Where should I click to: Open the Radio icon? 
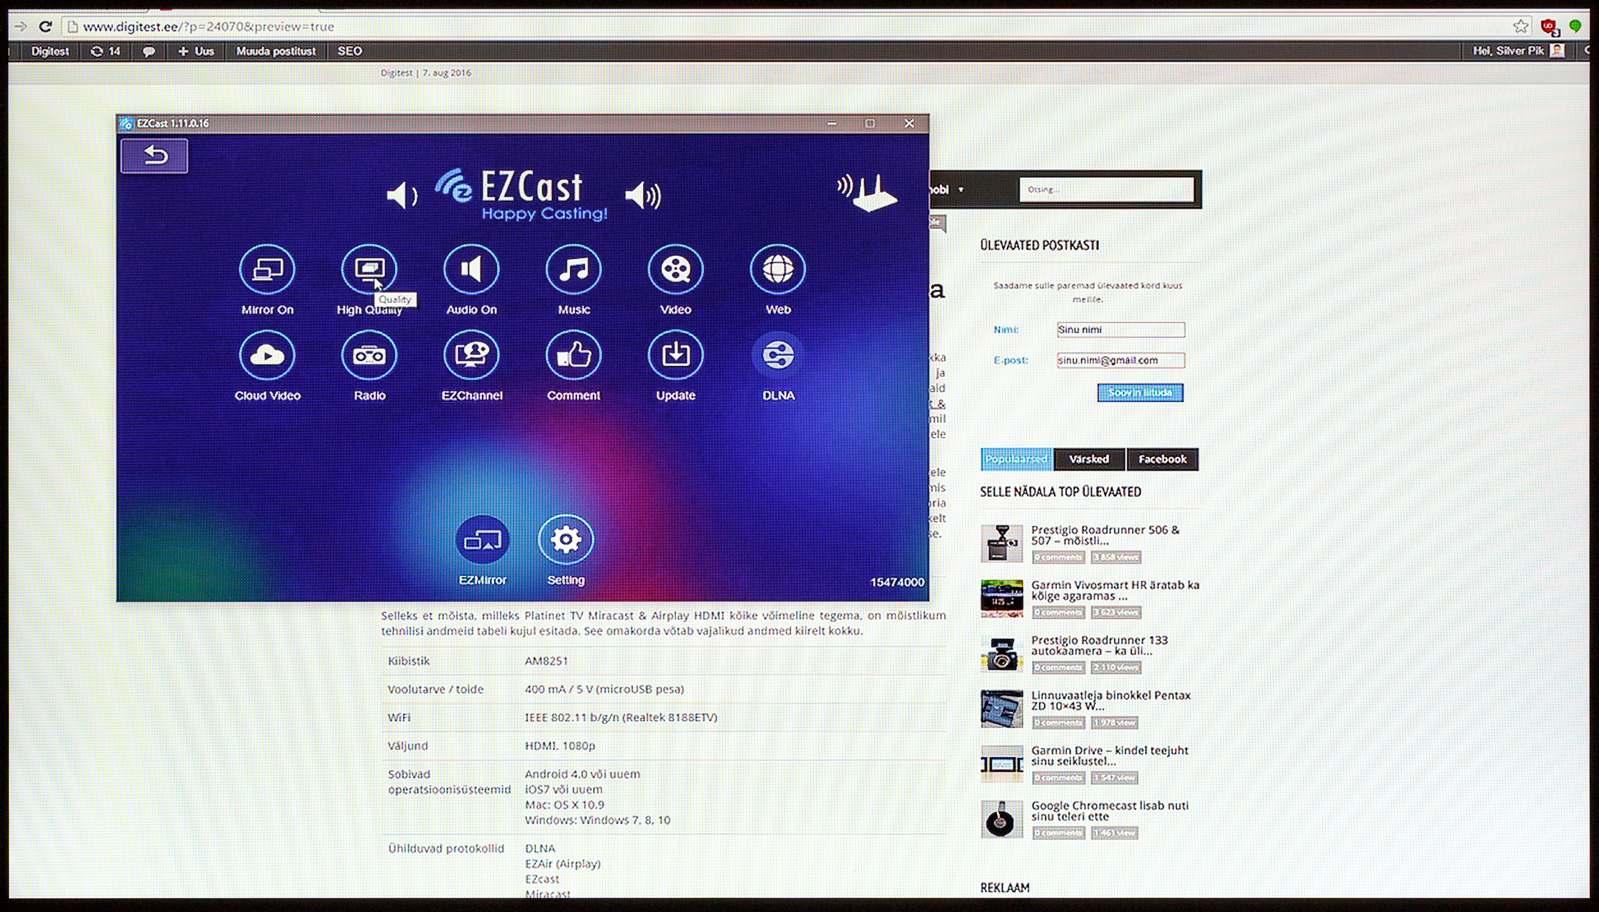369,355
